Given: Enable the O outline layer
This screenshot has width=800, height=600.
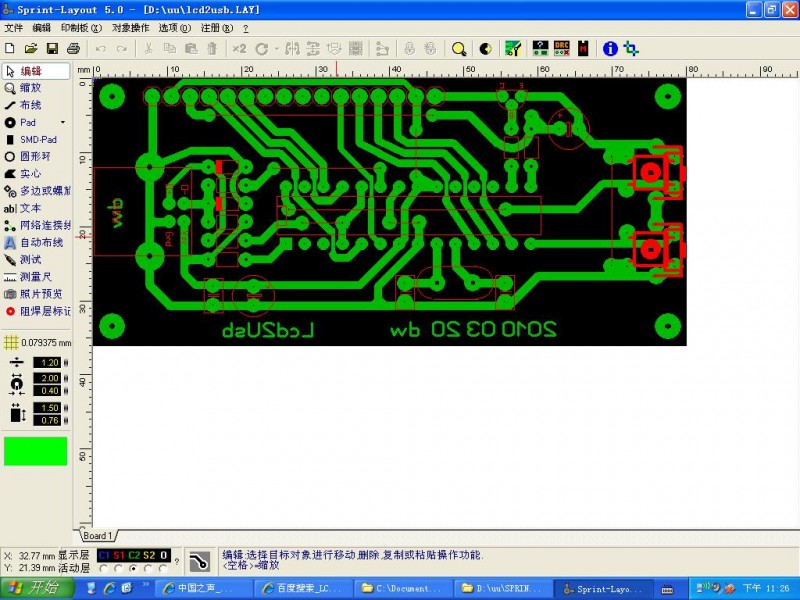Looking at the screenshot, I should click(x=162, y=555).
